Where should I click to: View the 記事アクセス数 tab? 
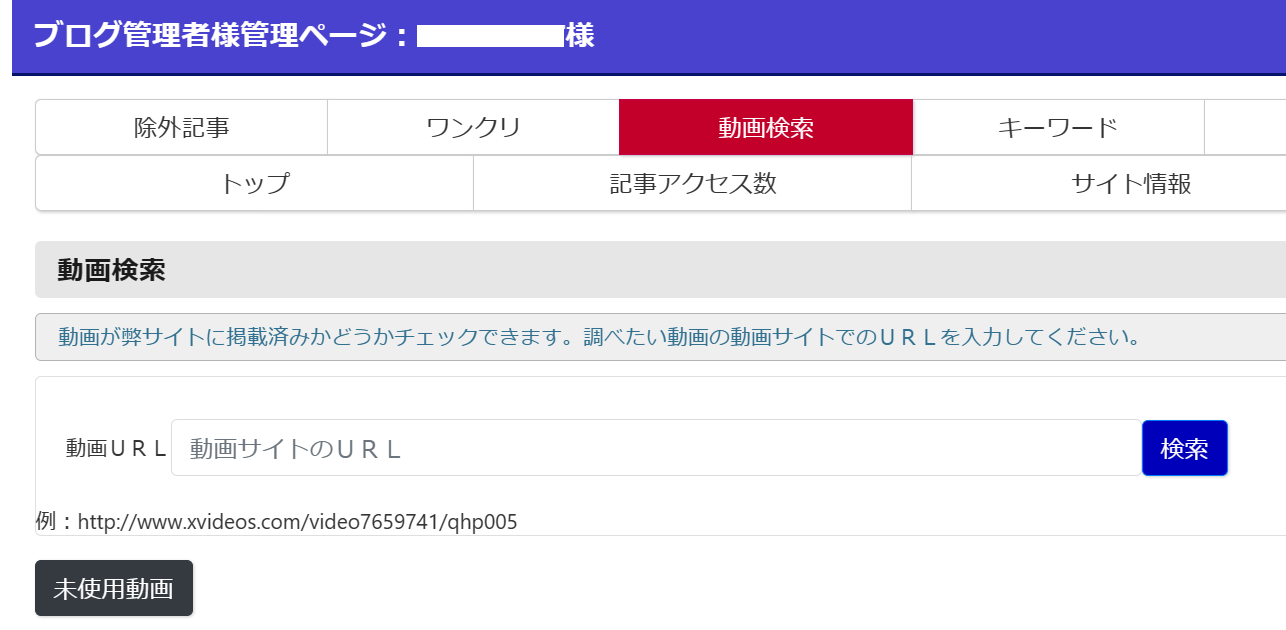[x=692, y=184]
